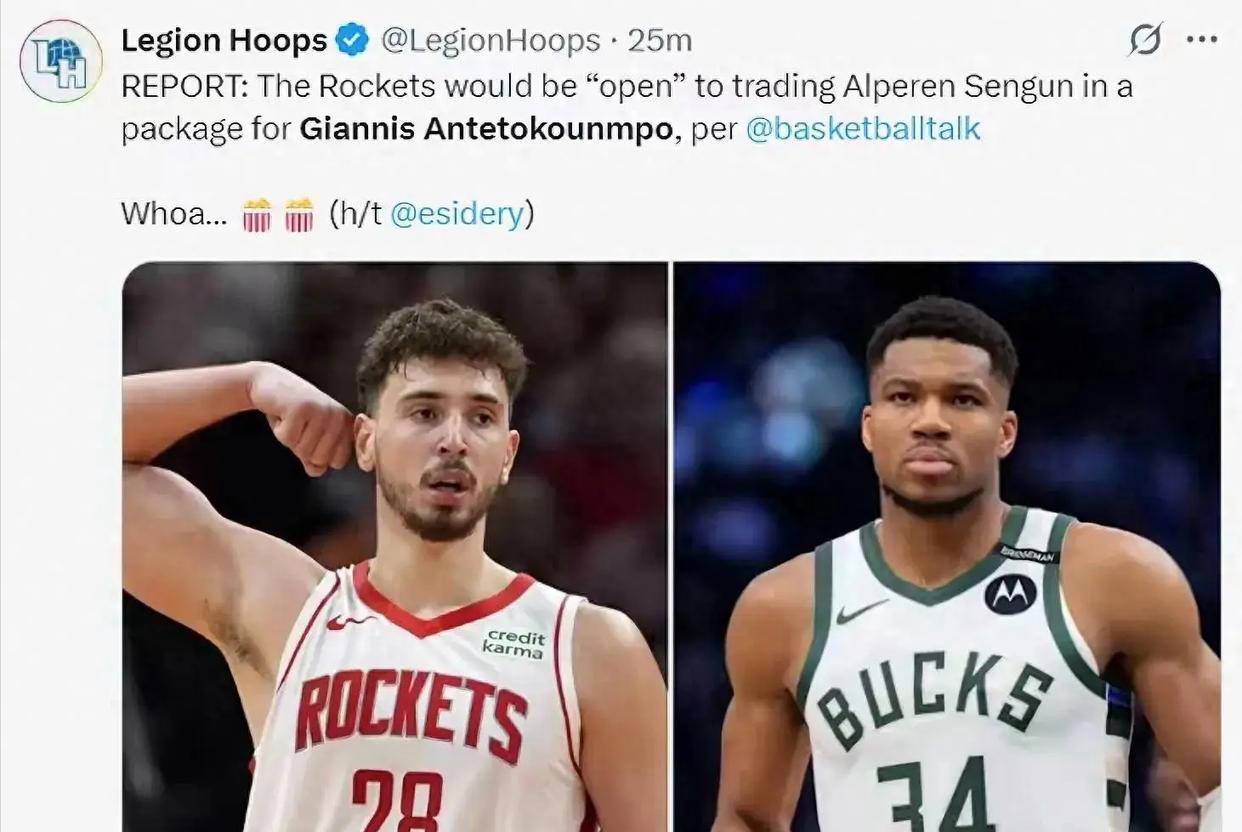Open the Legion Hoops profile avatar
The height and width of the screenshot is (832, 1242).
(61, 61)
